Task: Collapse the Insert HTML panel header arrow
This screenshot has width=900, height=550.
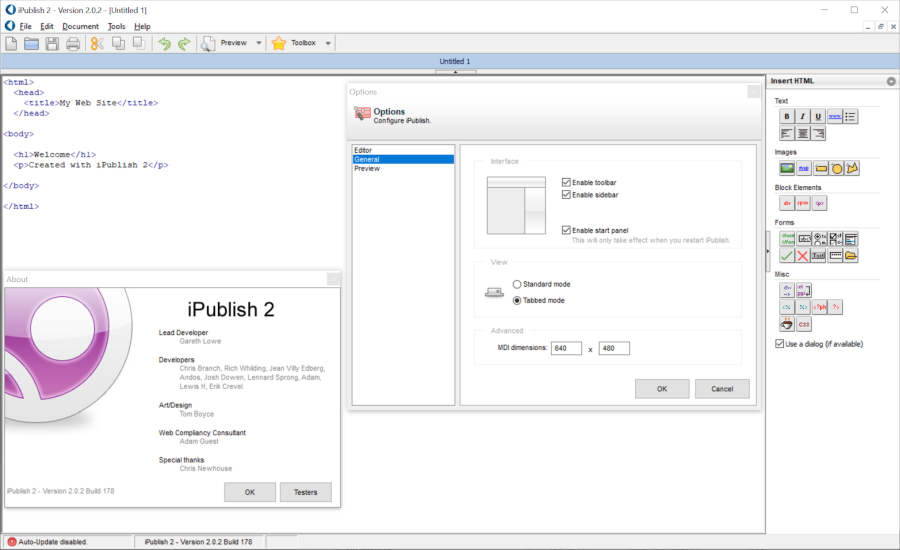Action: click(891, 82)
